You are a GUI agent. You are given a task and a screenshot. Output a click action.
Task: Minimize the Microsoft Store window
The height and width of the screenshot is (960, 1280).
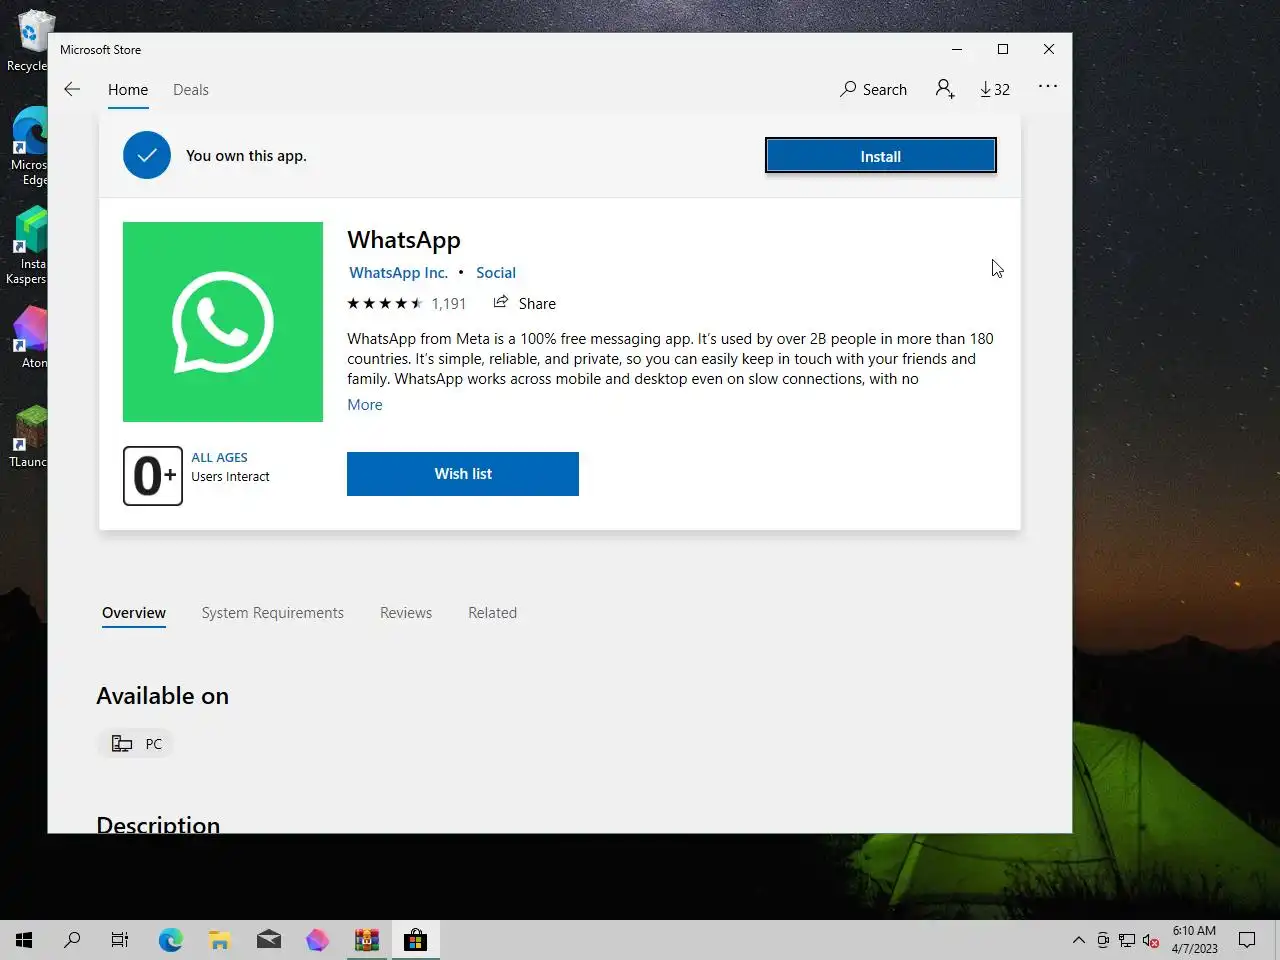tap(957, 49)
